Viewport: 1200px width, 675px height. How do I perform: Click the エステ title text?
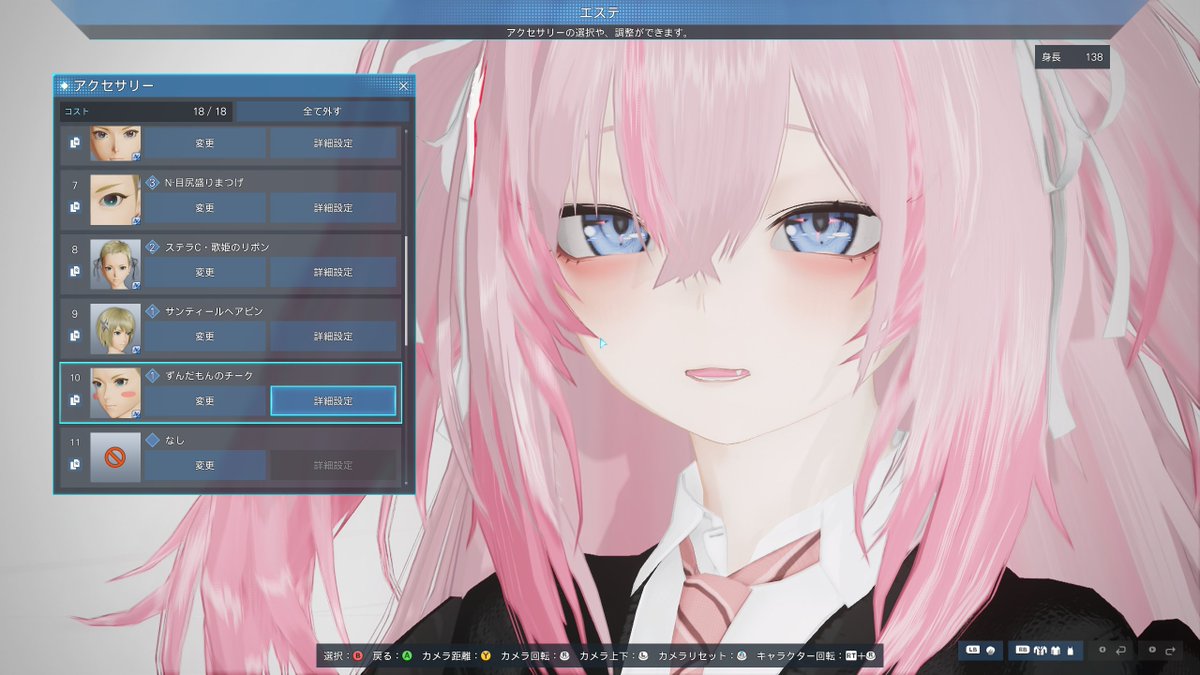[x=600, y=12]
